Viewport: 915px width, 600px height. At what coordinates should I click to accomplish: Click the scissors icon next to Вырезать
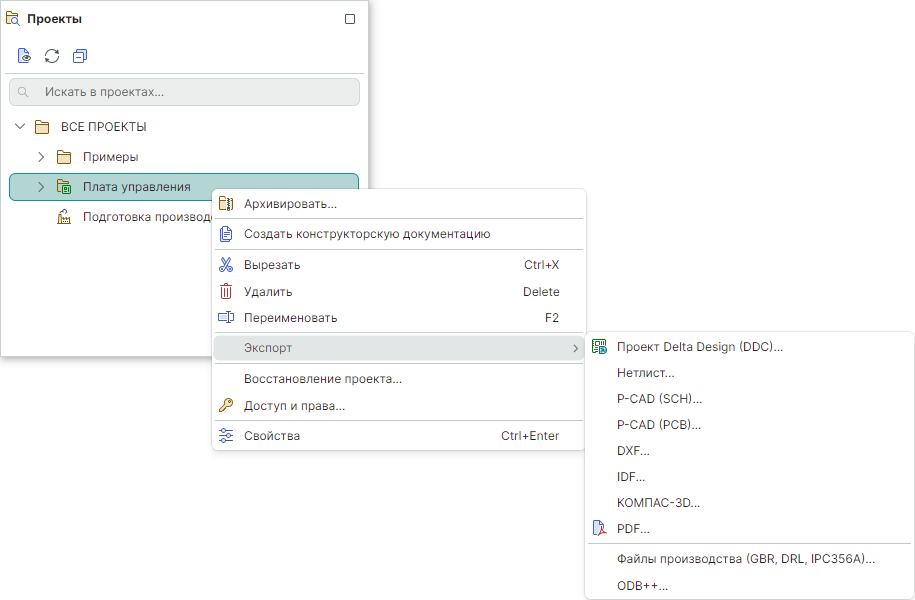(226, 265)
